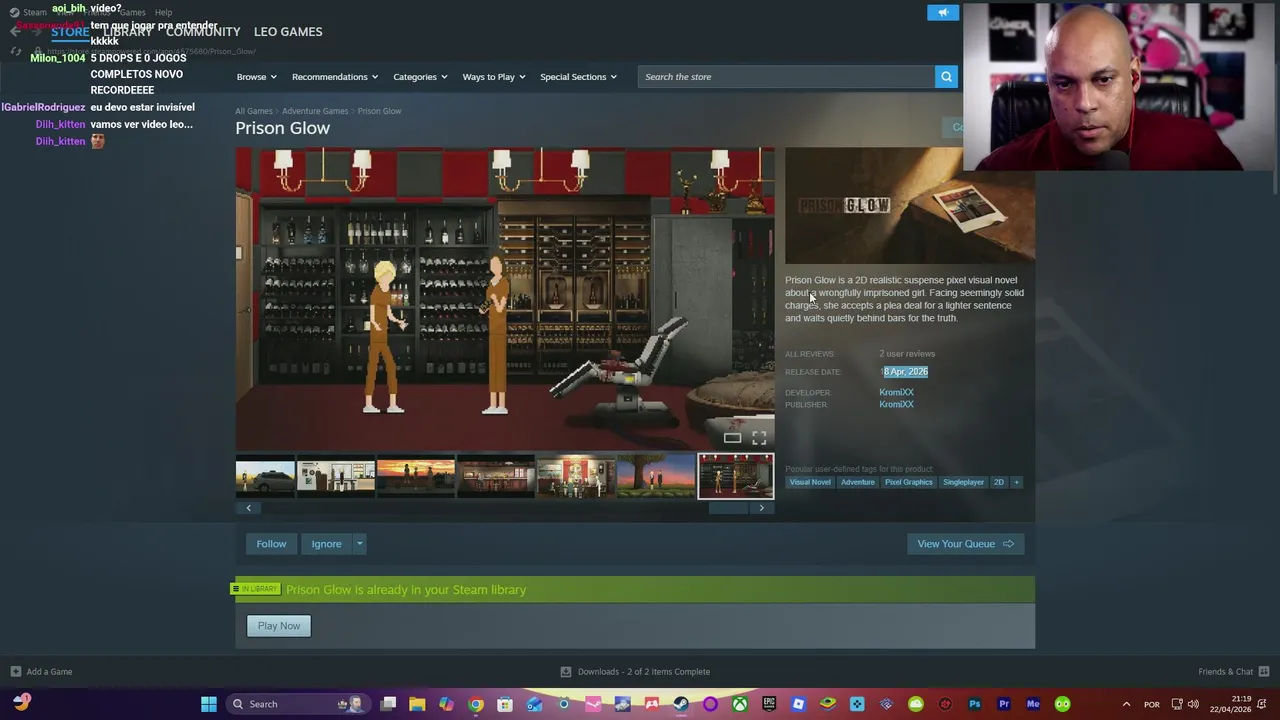Click the theater mode rectangle icon on the screenshot
This screenshot has width=1280, height=720.
pos(733,438)
